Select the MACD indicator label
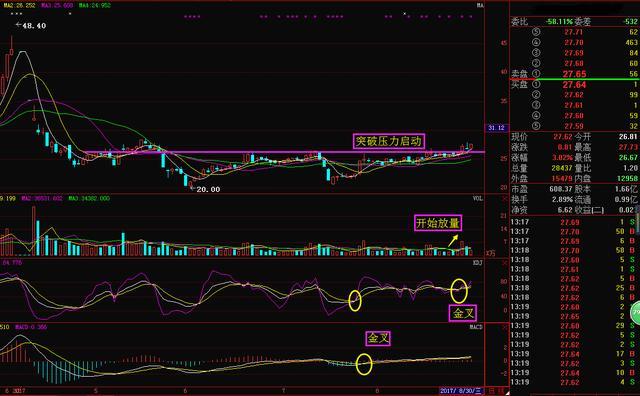This screenshot has width=640, height=396. (476, 327)
